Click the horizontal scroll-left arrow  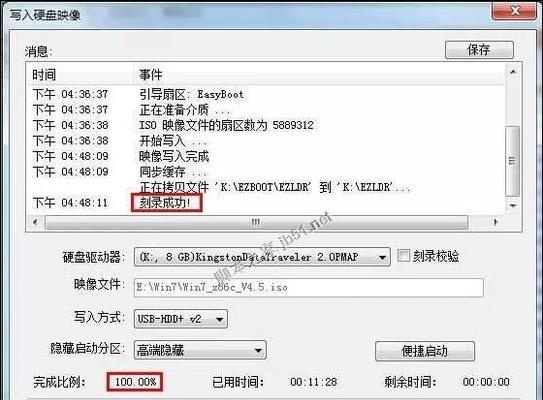pyautogui.click(x=35, y=222)
